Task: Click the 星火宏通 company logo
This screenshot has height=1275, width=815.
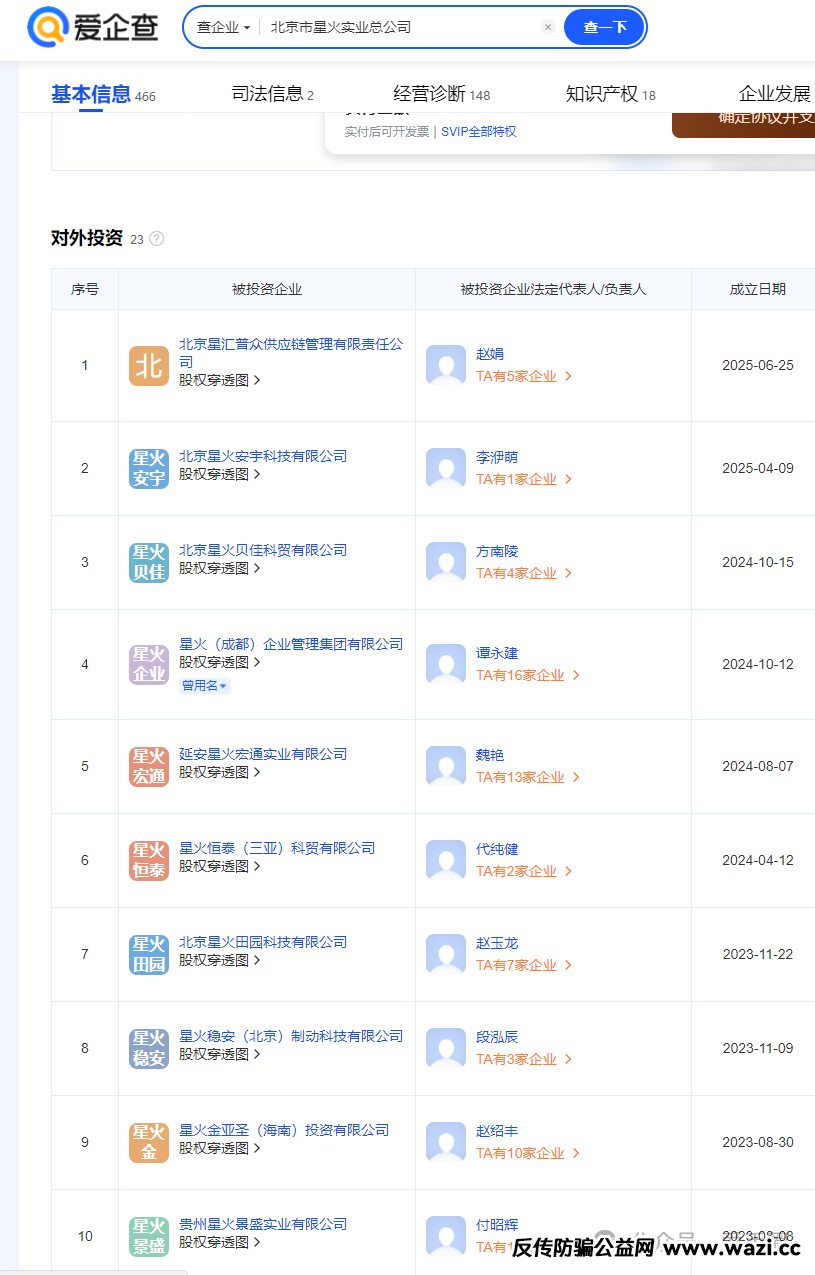Action: (x=149, y=766)
